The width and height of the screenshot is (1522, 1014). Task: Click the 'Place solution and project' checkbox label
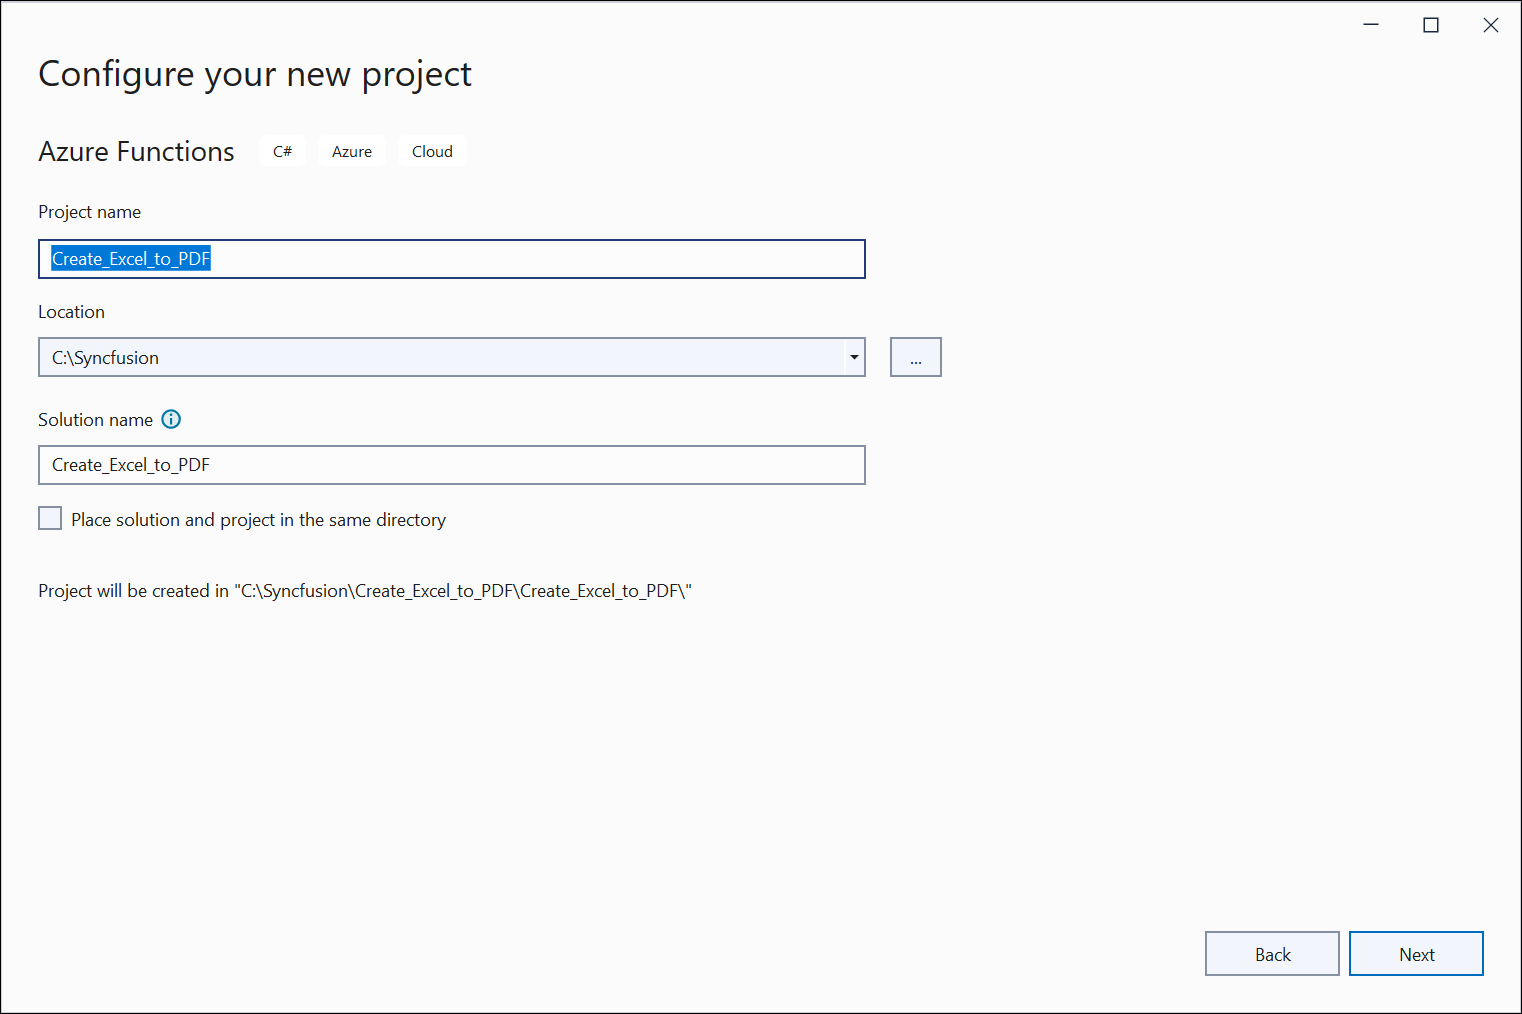point(258,520)
